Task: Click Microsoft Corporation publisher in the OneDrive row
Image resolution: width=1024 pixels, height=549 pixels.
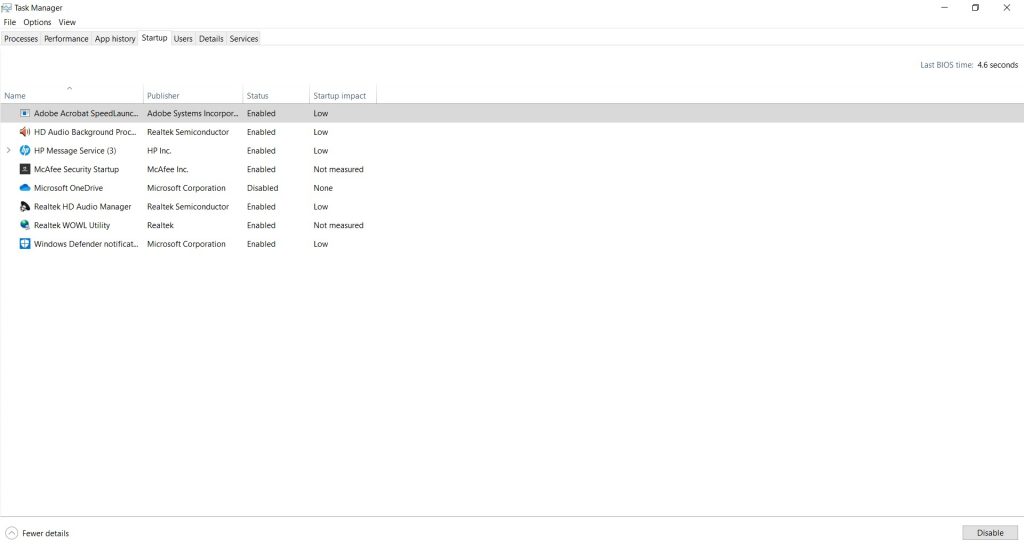Action: click(186, 187)
